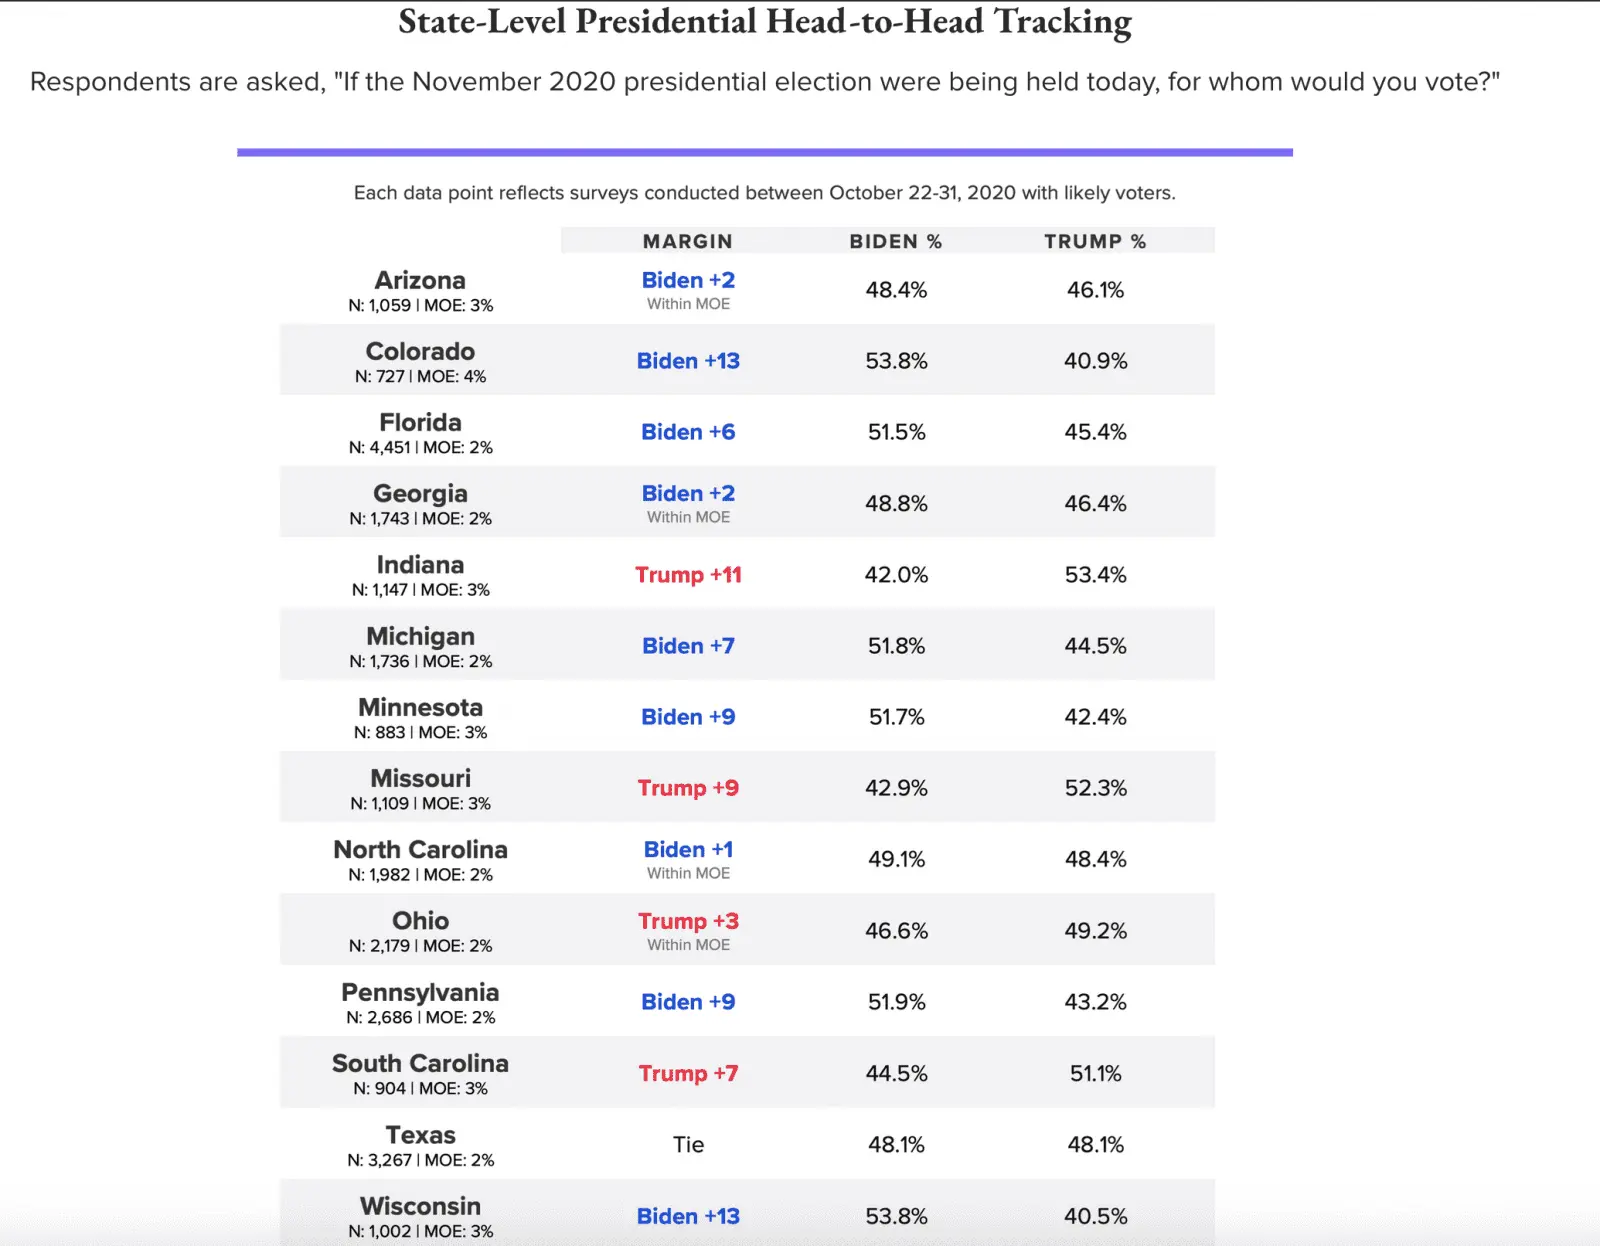Click the survey dates note about likely voters
The width and height of the screenshot is (1600, 1246).
point(765,193)
